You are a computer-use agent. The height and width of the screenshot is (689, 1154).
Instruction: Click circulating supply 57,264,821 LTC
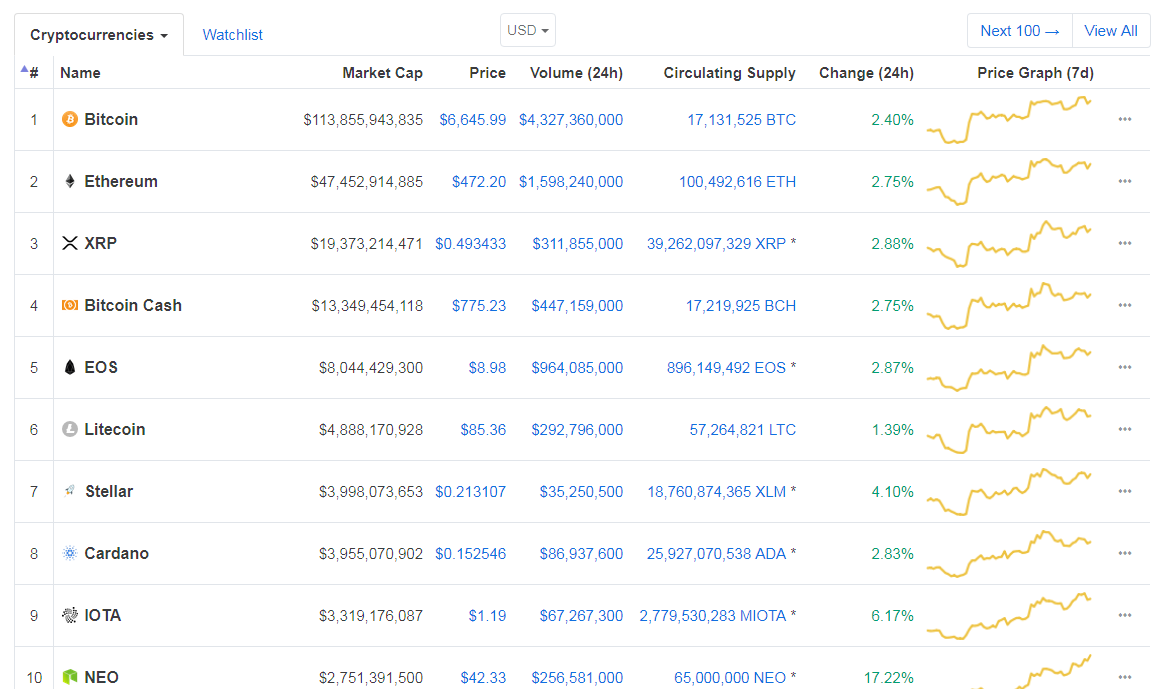(x=743, y=429)
